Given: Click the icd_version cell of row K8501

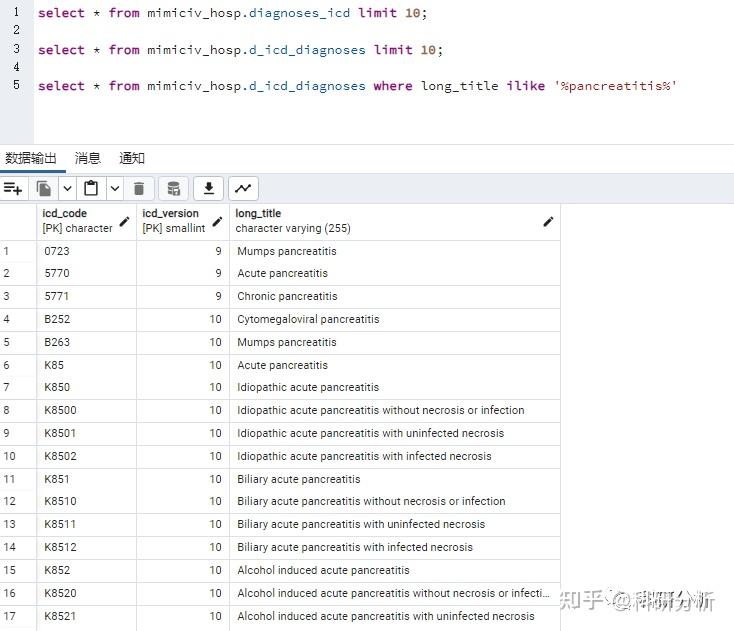Looking at the screenshot, I should pos(183,434).
